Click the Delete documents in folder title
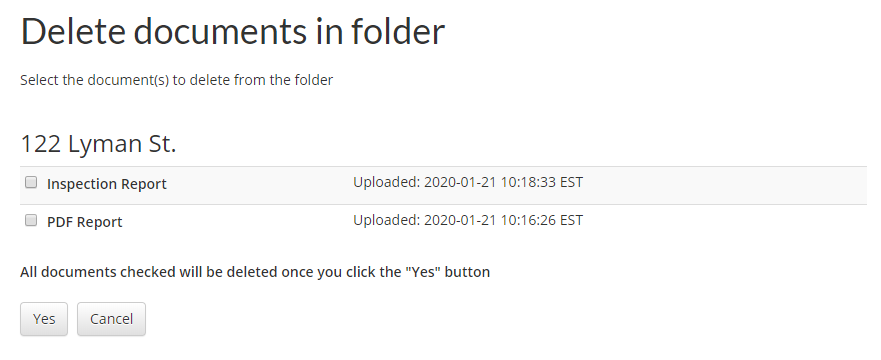This screenshot has height=360, width=881. [233, 31]
